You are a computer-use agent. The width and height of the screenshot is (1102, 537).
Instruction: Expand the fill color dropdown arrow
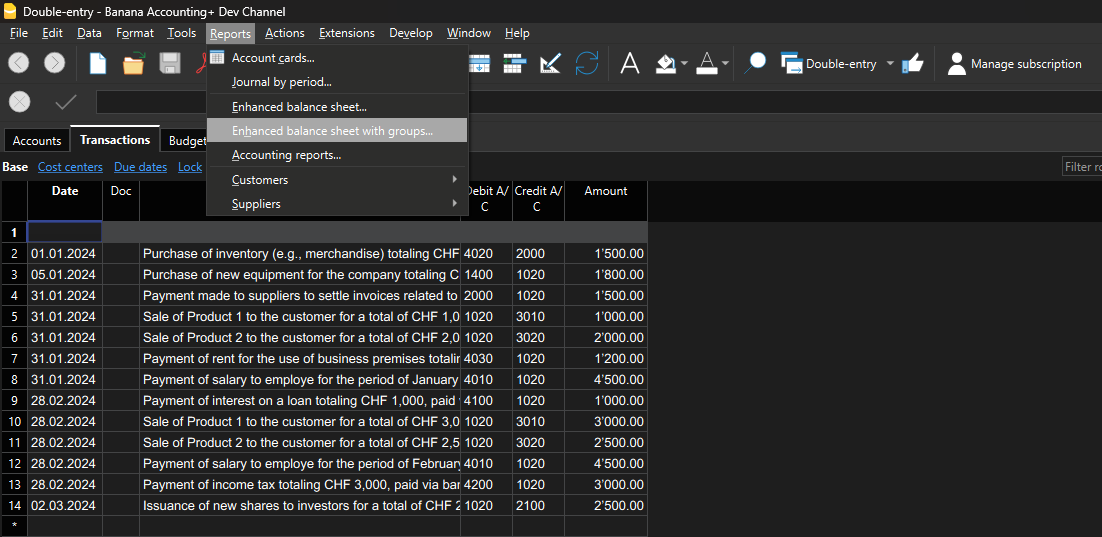tap(684, 64)
